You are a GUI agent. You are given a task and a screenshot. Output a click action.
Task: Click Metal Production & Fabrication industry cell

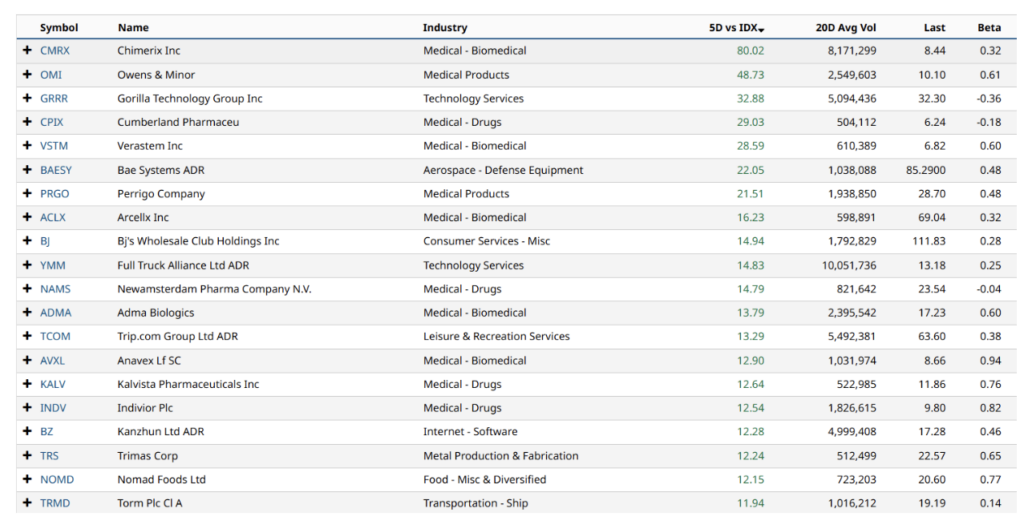(x=501, y=456)
